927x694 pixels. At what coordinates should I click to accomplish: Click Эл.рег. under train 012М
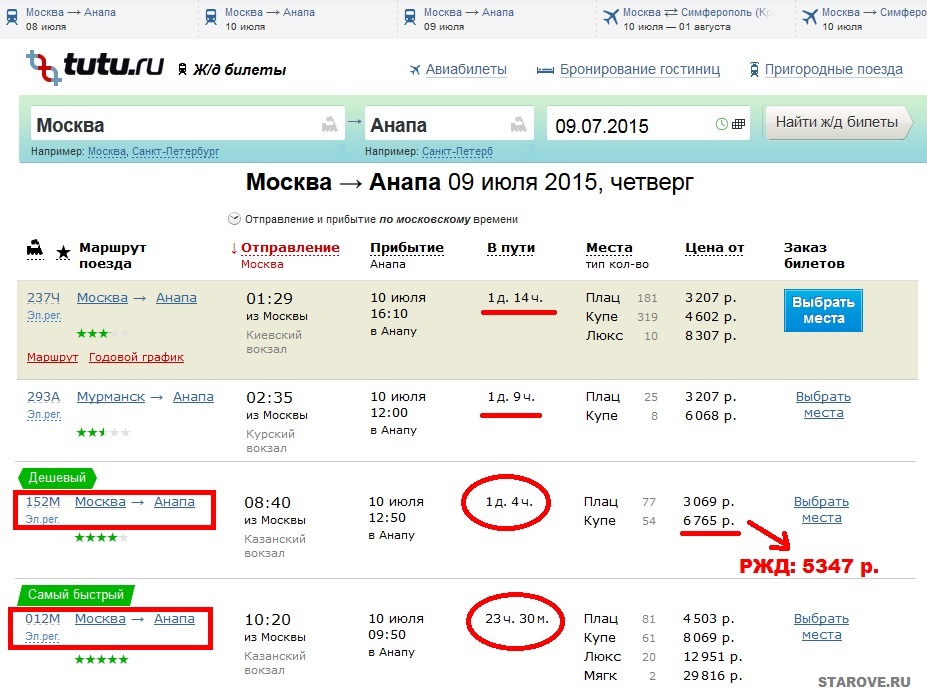(x=42, y=637)
